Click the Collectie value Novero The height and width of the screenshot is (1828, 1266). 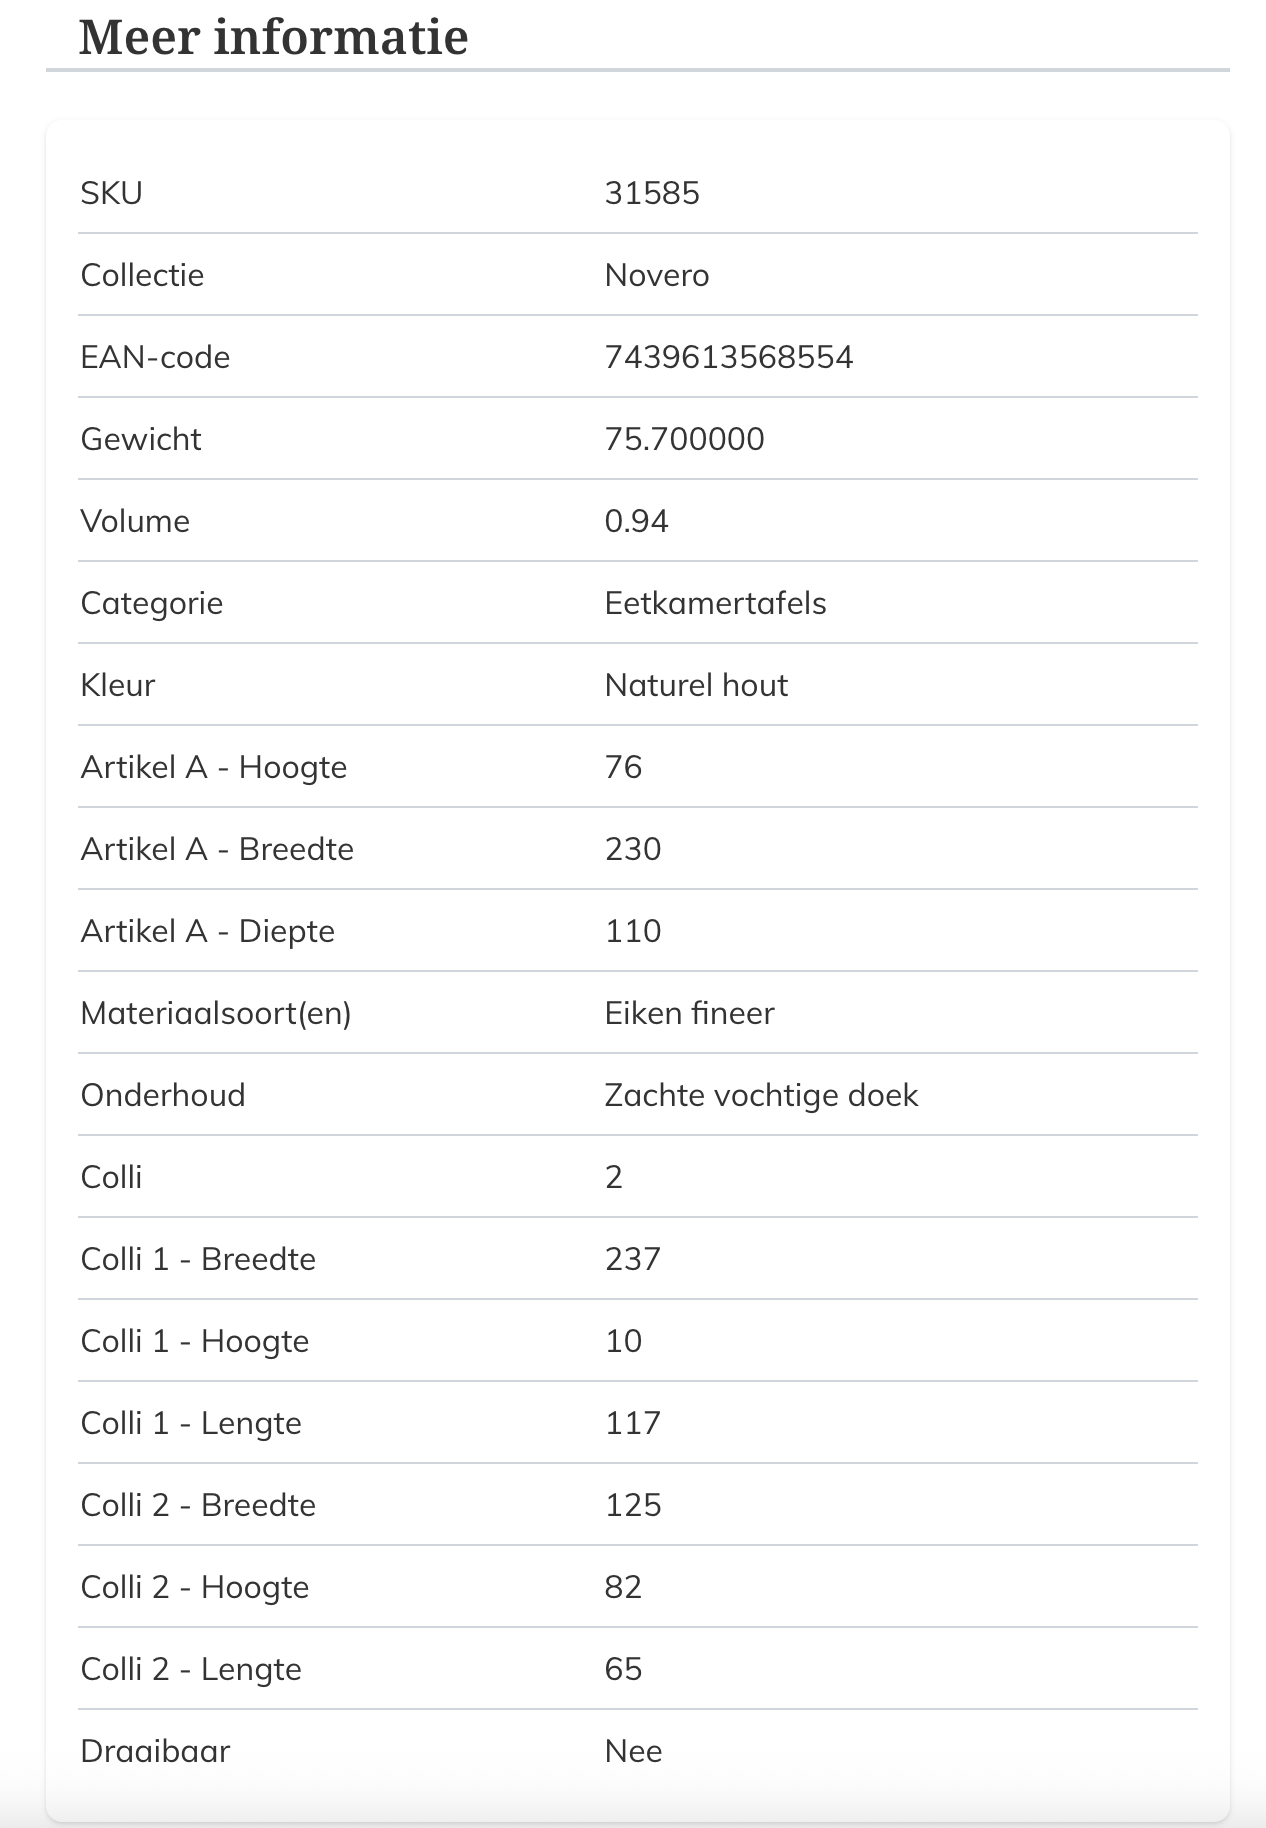tap(657, 275)
